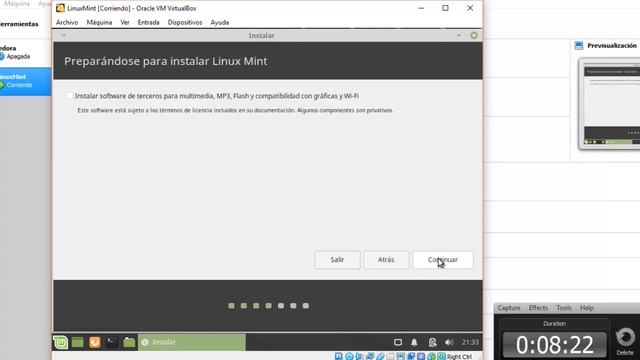Viewport: 640px width, 360px height.
Task: Select the Fedora VM in manager list
Action: [x=25, y=52]
